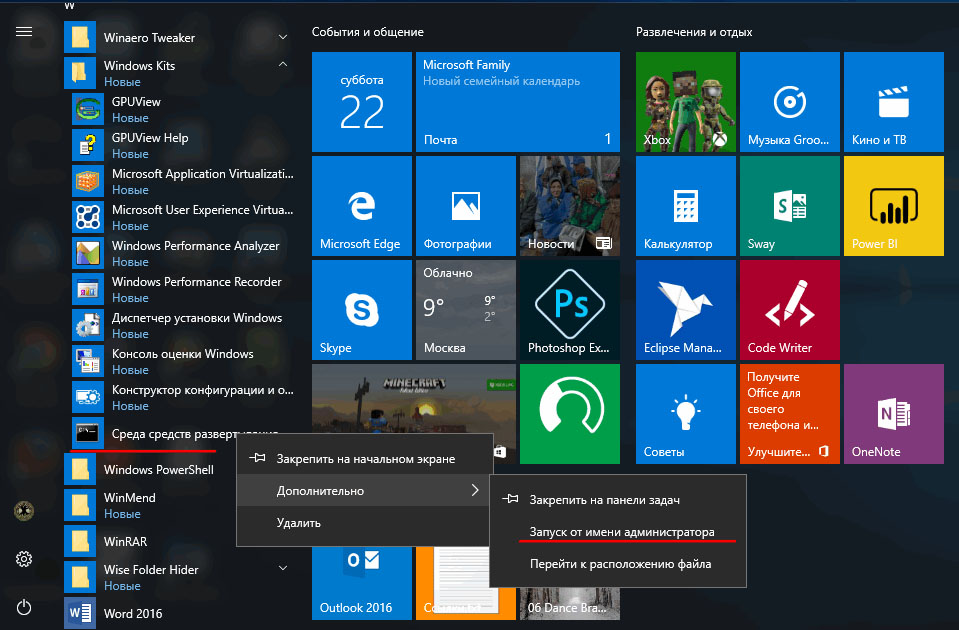Viewport: 959px width, 630px height.
Task: Click the Развлечения и отдых group header
Action: 694,32
